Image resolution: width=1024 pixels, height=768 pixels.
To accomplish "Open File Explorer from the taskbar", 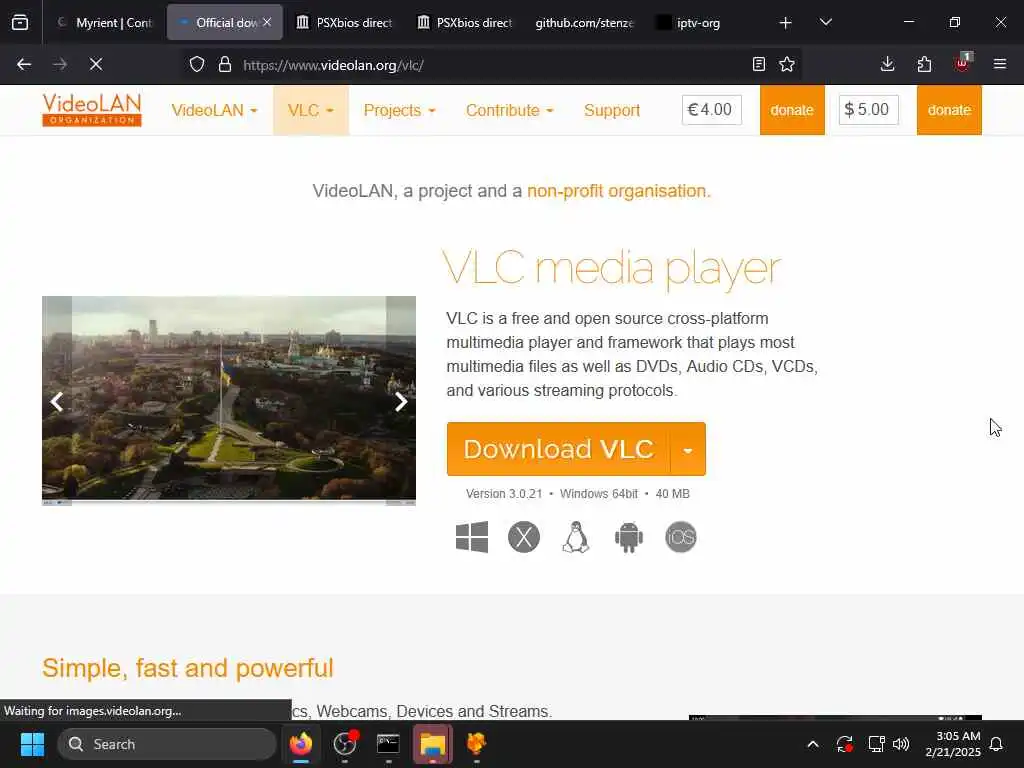I will click(x=432, y=744).
